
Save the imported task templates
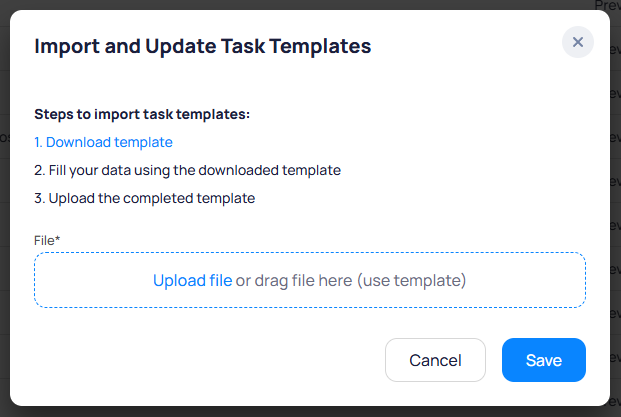pyautogui.click(x=543, y=360)
